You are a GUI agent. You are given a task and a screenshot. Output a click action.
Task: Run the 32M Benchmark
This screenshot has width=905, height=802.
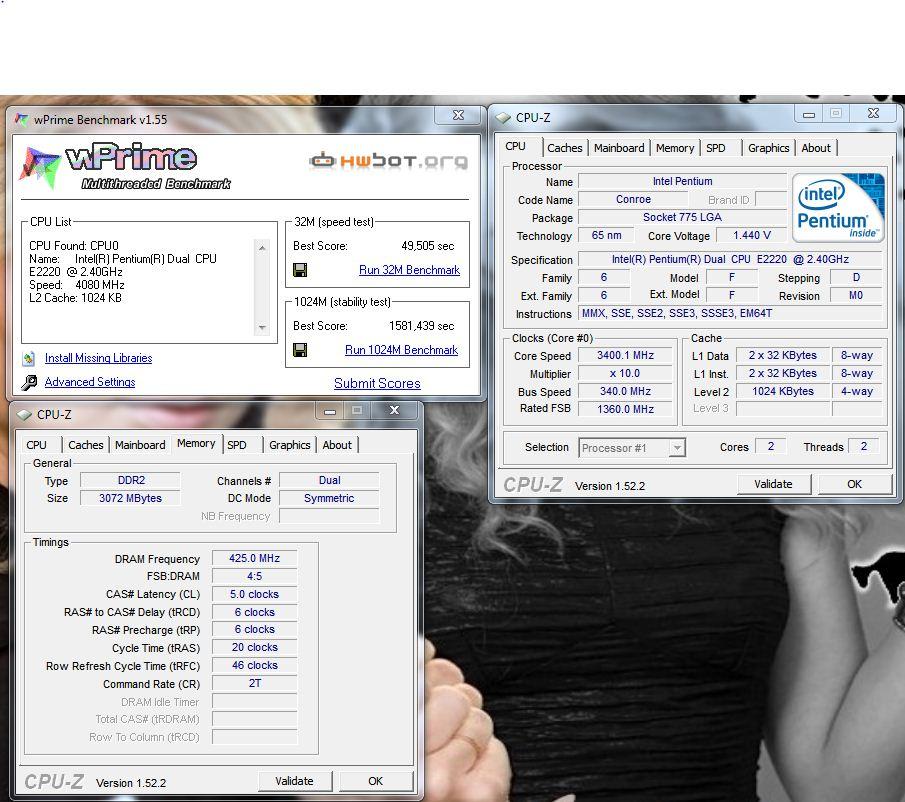coord(409,270)
